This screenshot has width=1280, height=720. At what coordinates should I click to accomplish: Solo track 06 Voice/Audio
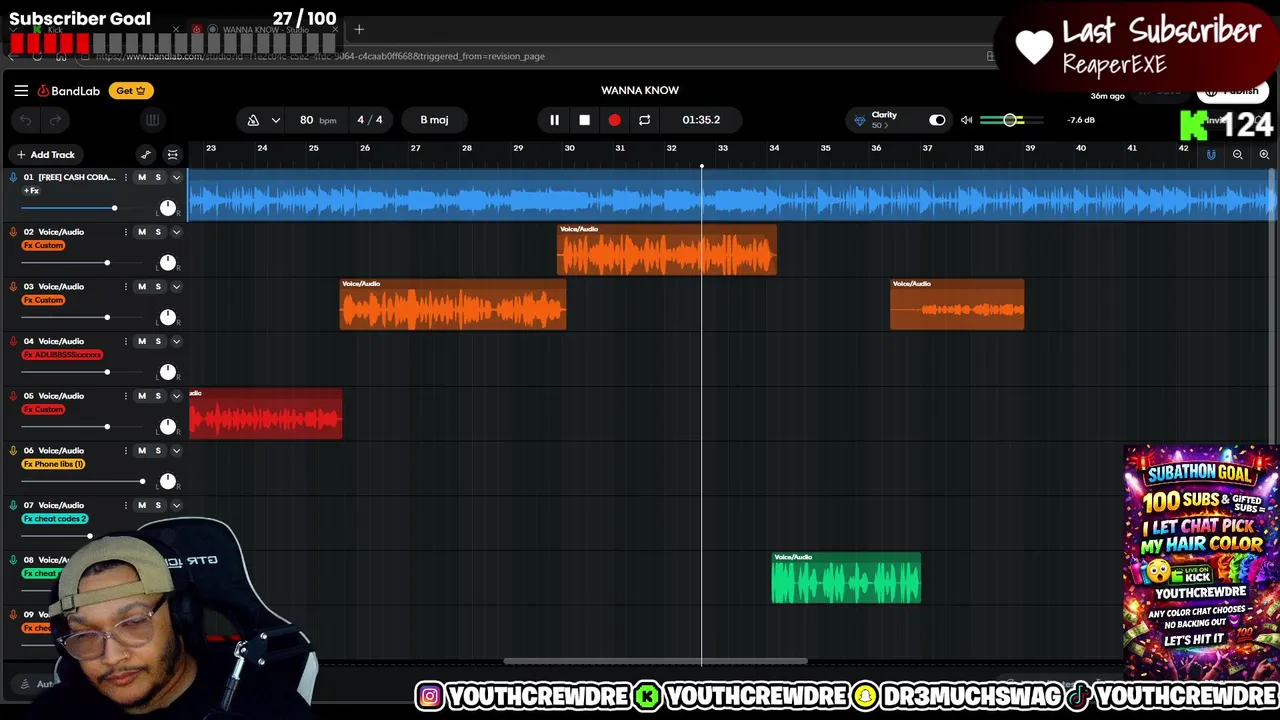(157, 451)
